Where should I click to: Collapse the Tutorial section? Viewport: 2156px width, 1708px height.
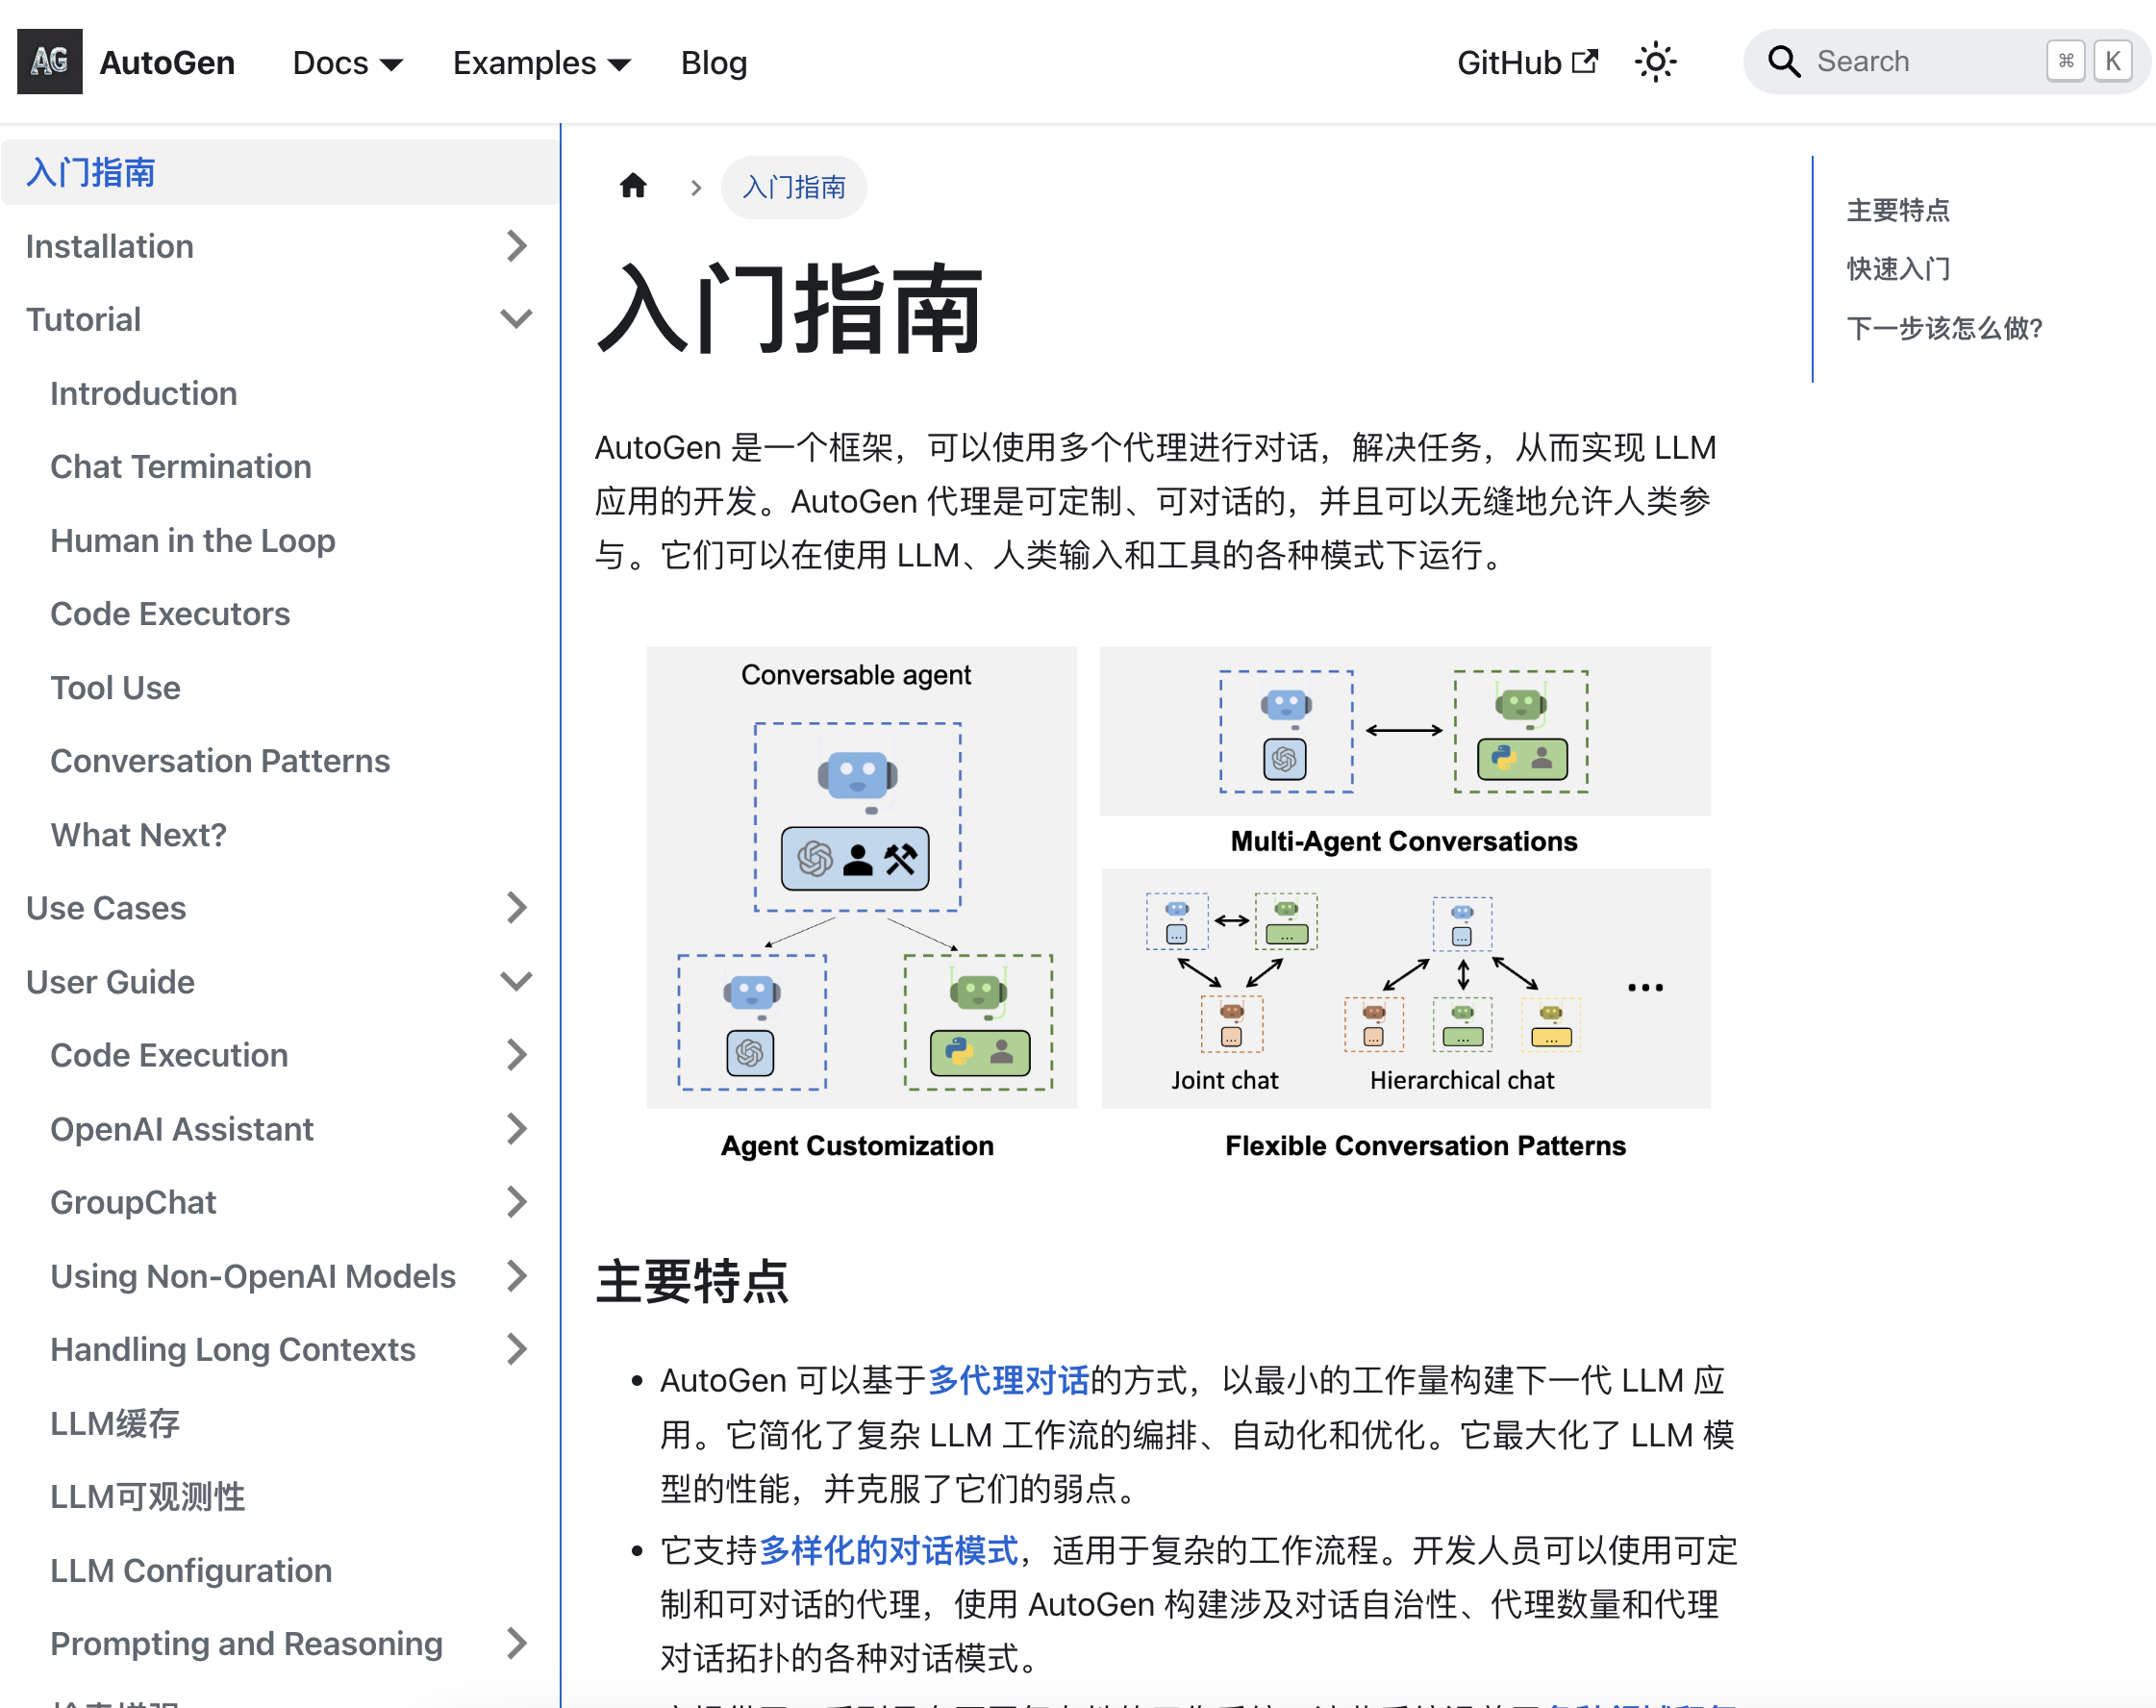tap(516, 318)
